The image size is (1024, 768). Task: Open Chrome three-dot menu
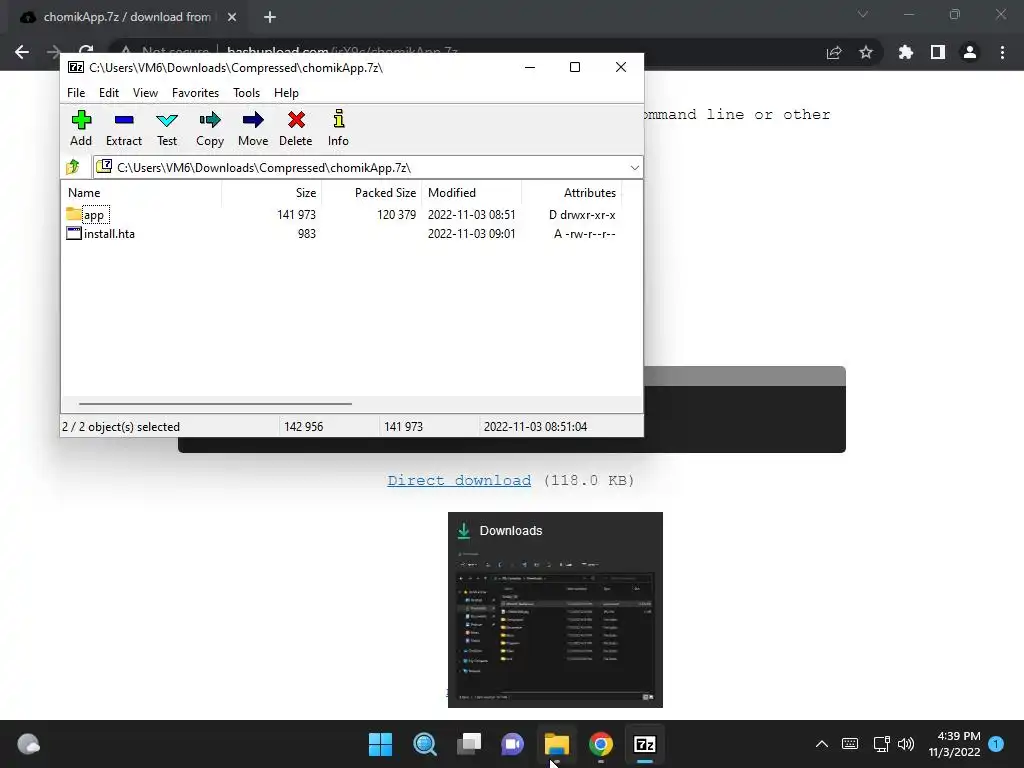(x=1002, y=52)
